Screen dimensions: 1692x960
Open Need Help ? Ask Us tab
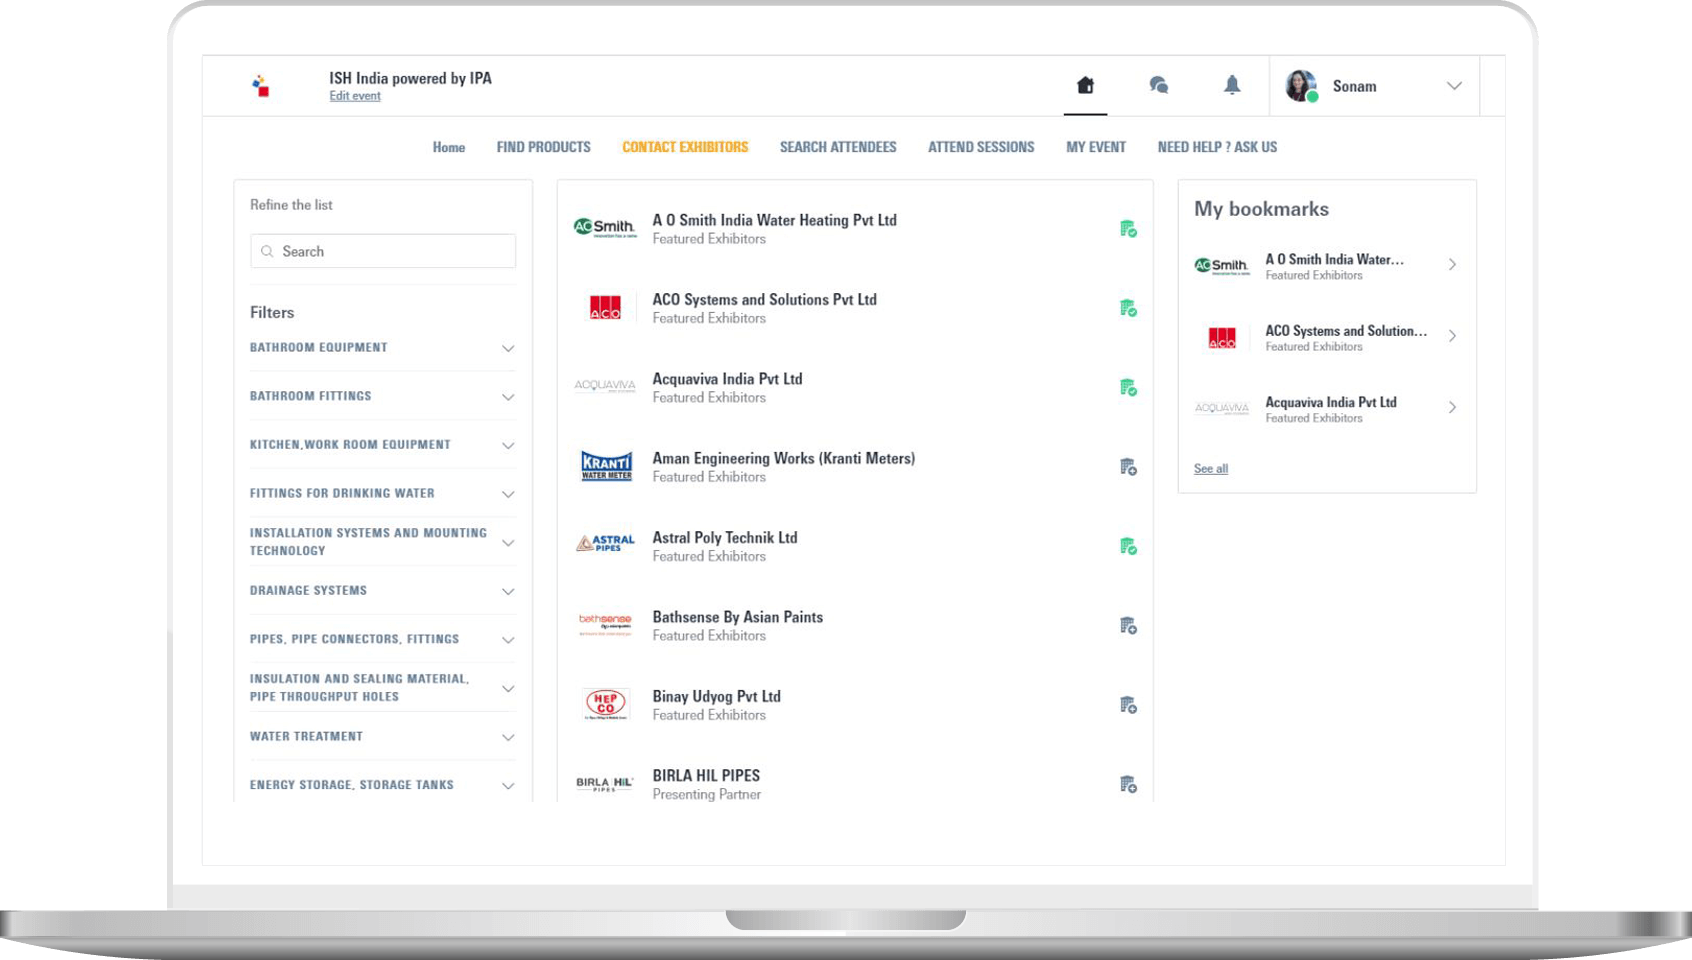1217,147
